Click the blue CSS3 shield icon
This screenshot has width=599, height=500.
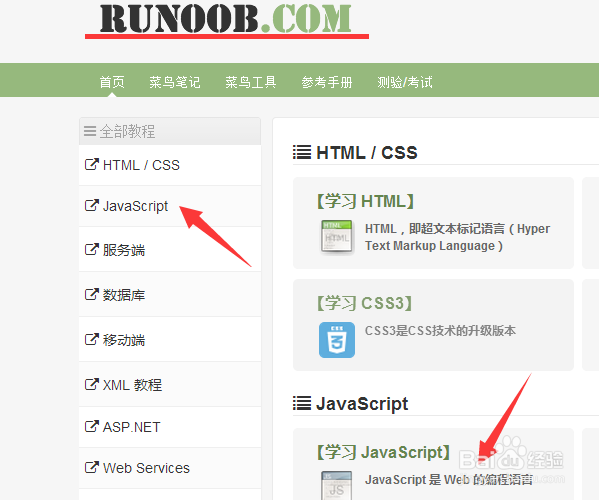point(337,340)
